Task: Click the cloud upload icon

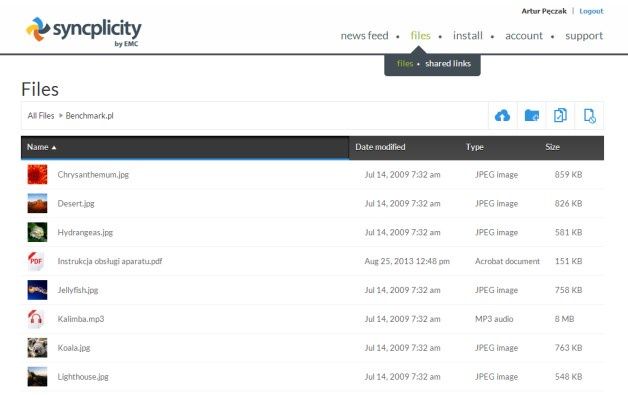Action: (502, 116)
